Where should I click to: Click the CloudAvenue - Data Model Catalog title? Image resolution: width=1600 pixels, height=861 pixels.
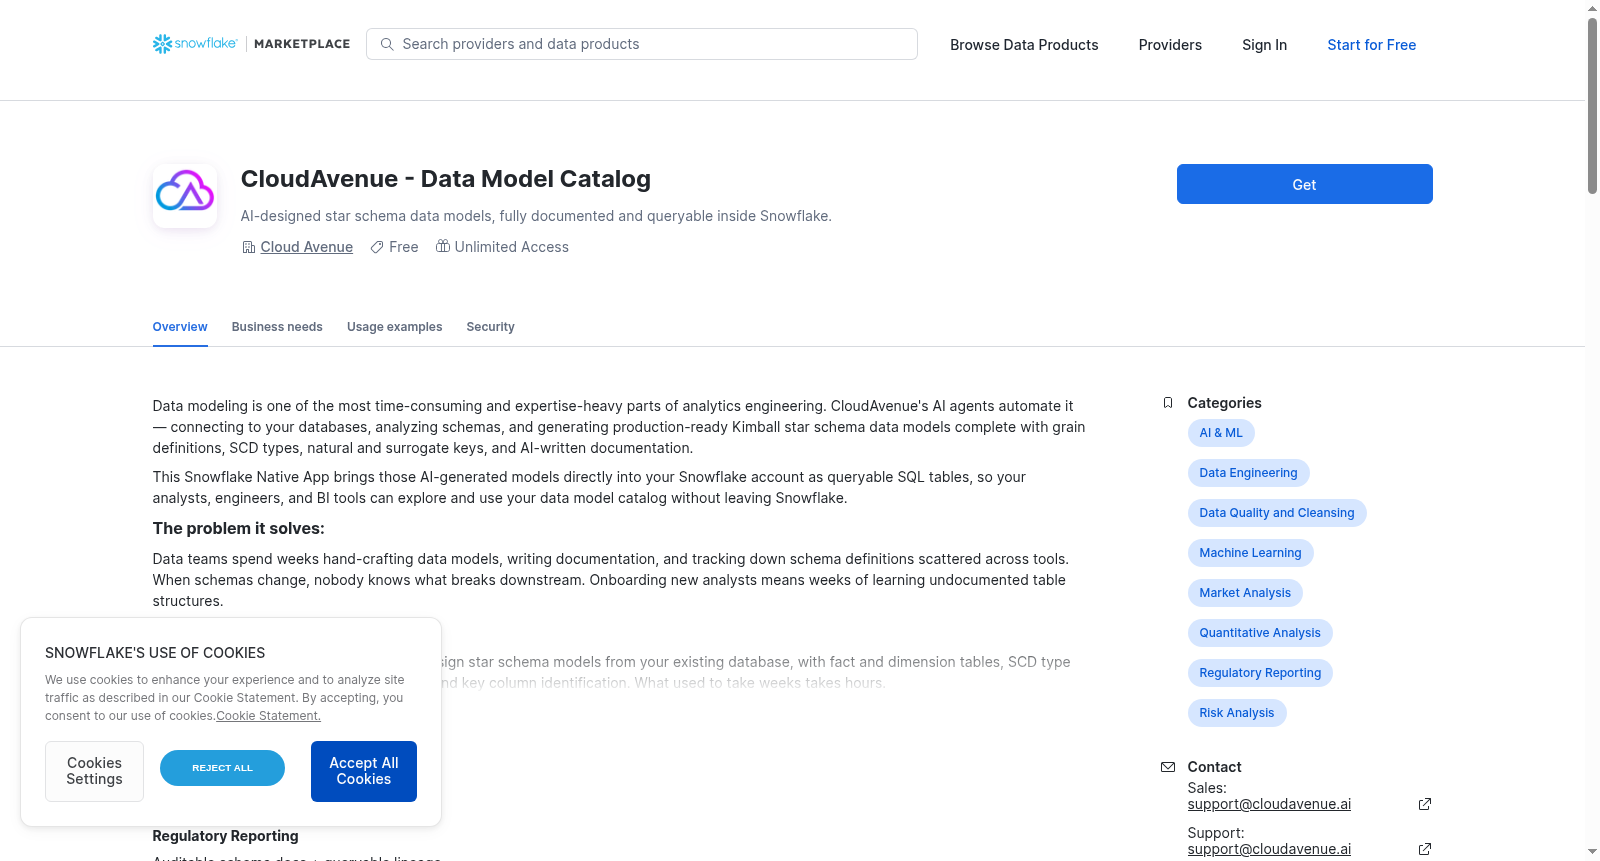[446, 179]
